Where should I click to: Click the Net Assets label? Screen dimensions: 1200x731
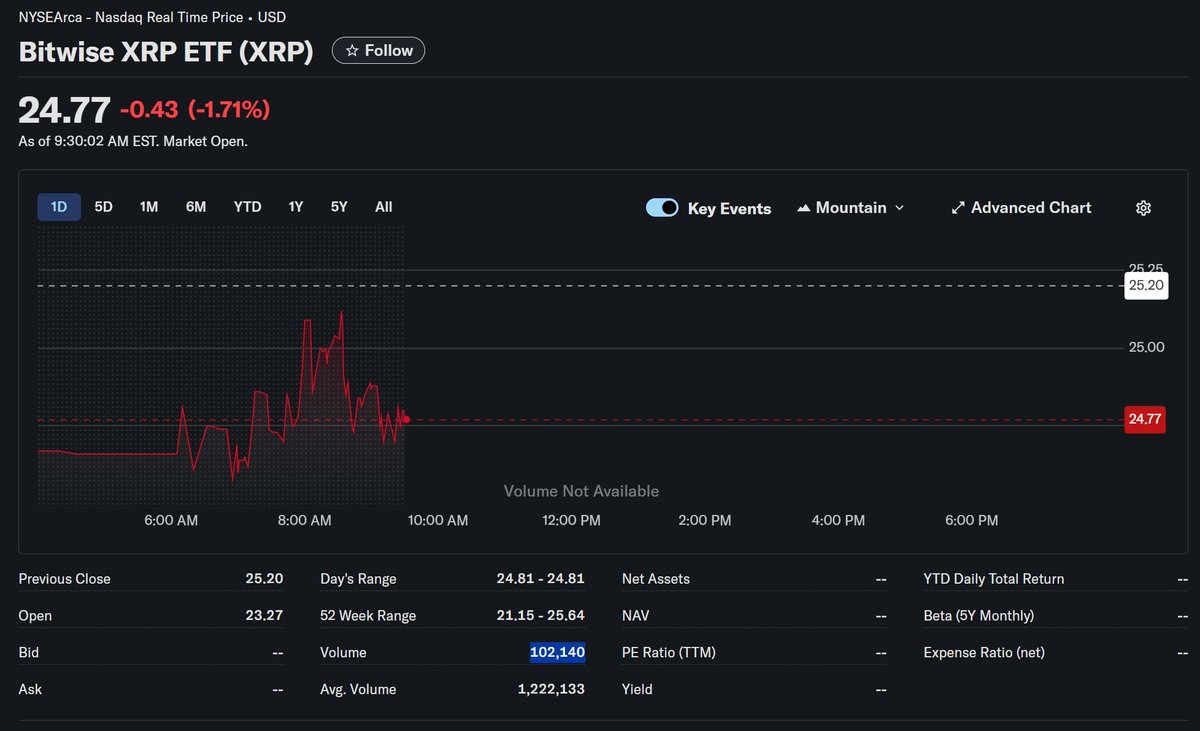[656, 579]
